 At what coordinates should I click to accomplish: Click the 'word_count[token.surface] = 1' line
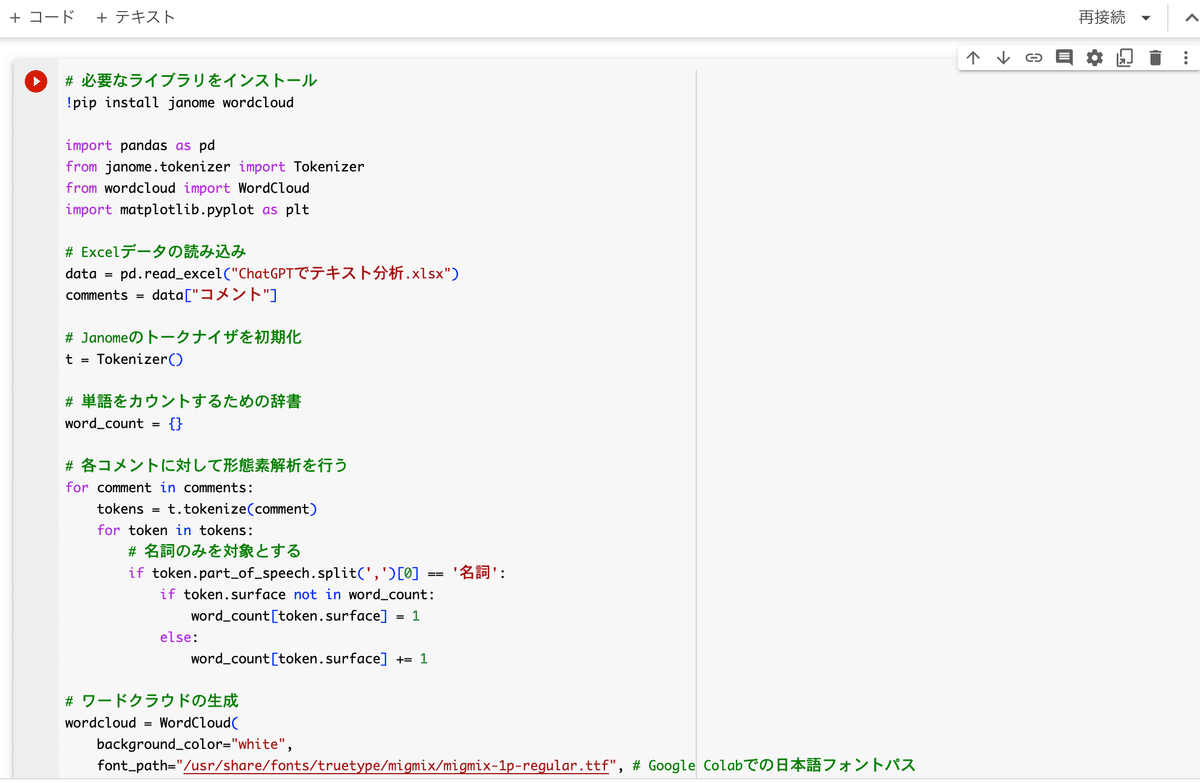pyautogui.click(x=306, y=616)
